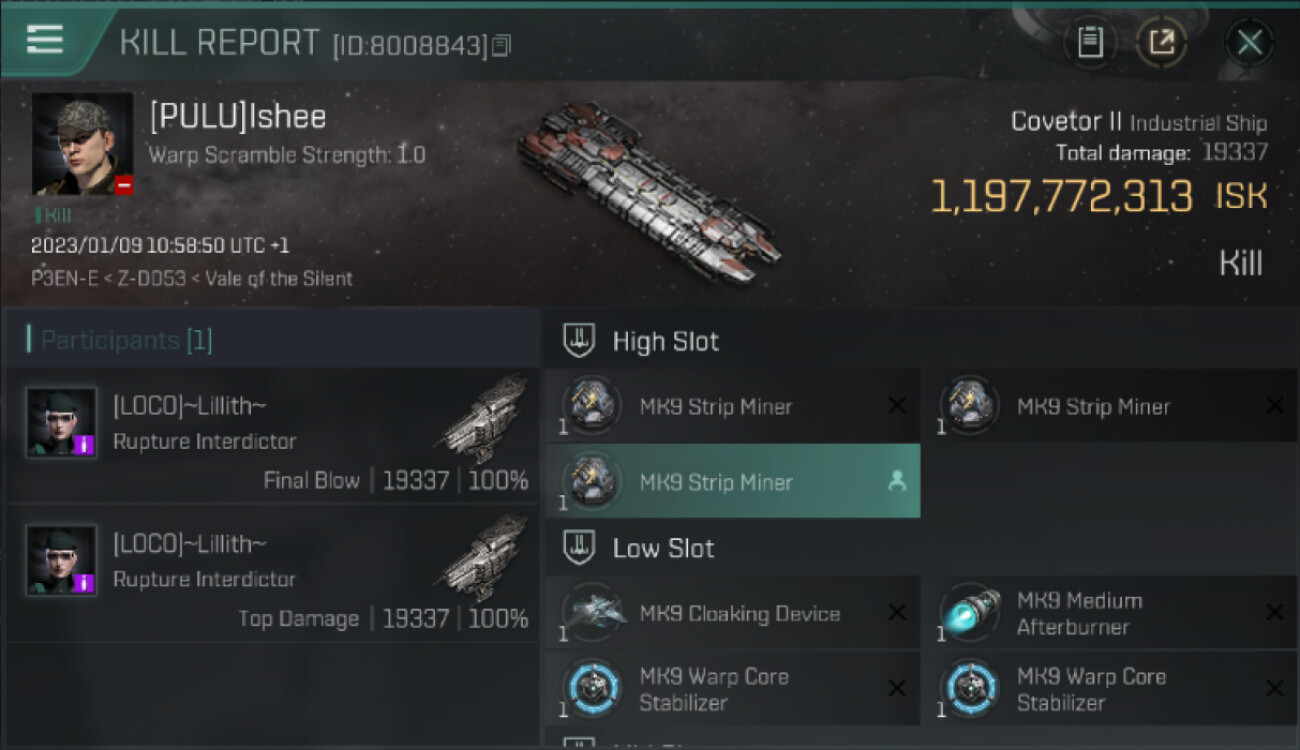Open Ishee's character portrait
Viewport: 1300px width, 750px height.
click(x=82, y=144)
